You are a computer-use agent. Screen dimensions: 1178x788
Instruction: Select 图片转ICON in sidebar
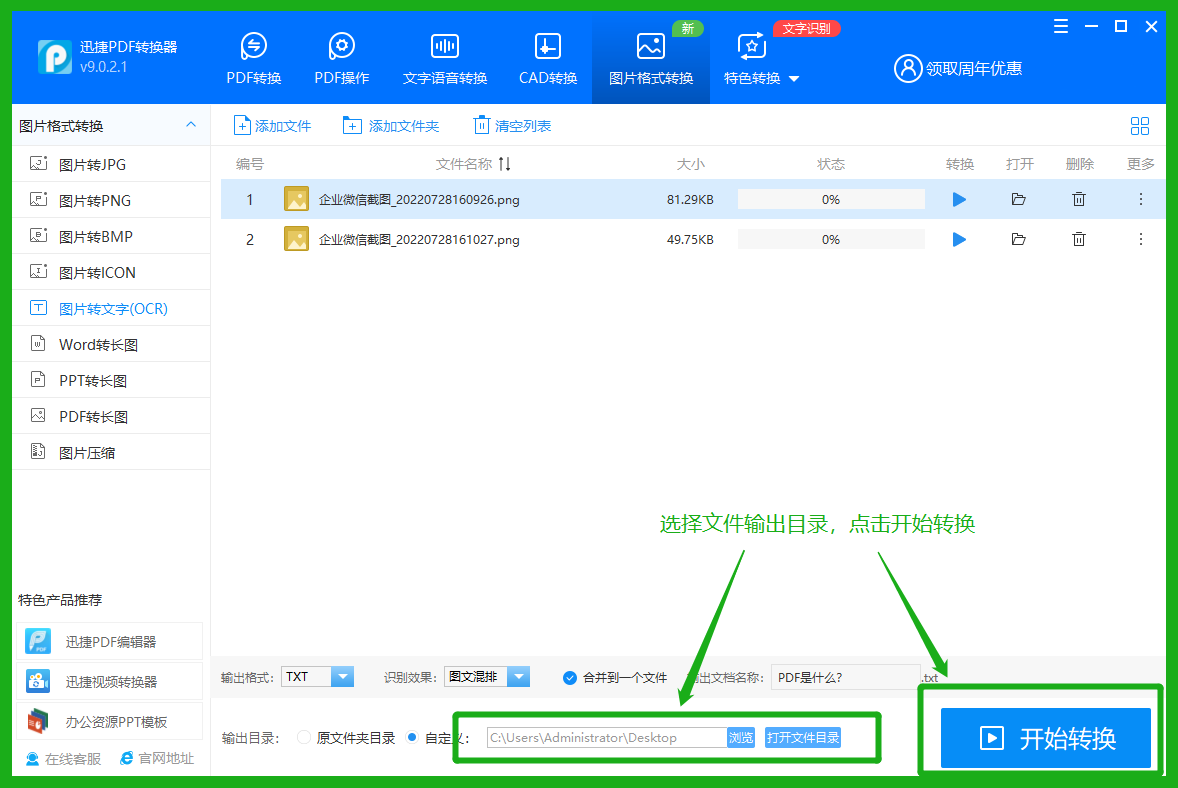111,273
